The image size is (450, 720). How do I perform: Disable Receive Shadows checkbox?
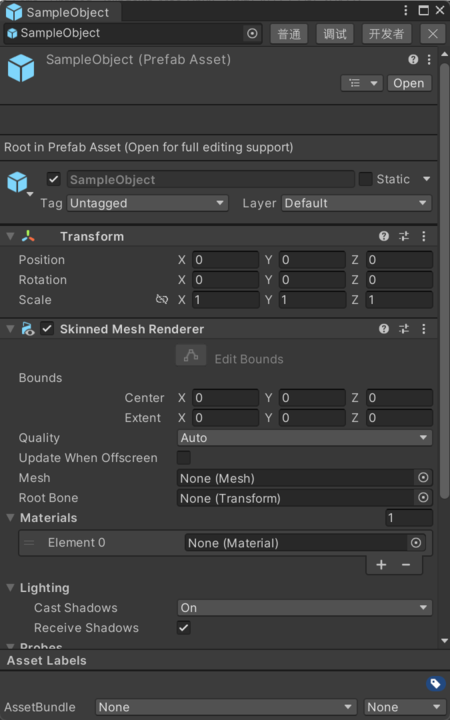point(184,627)
